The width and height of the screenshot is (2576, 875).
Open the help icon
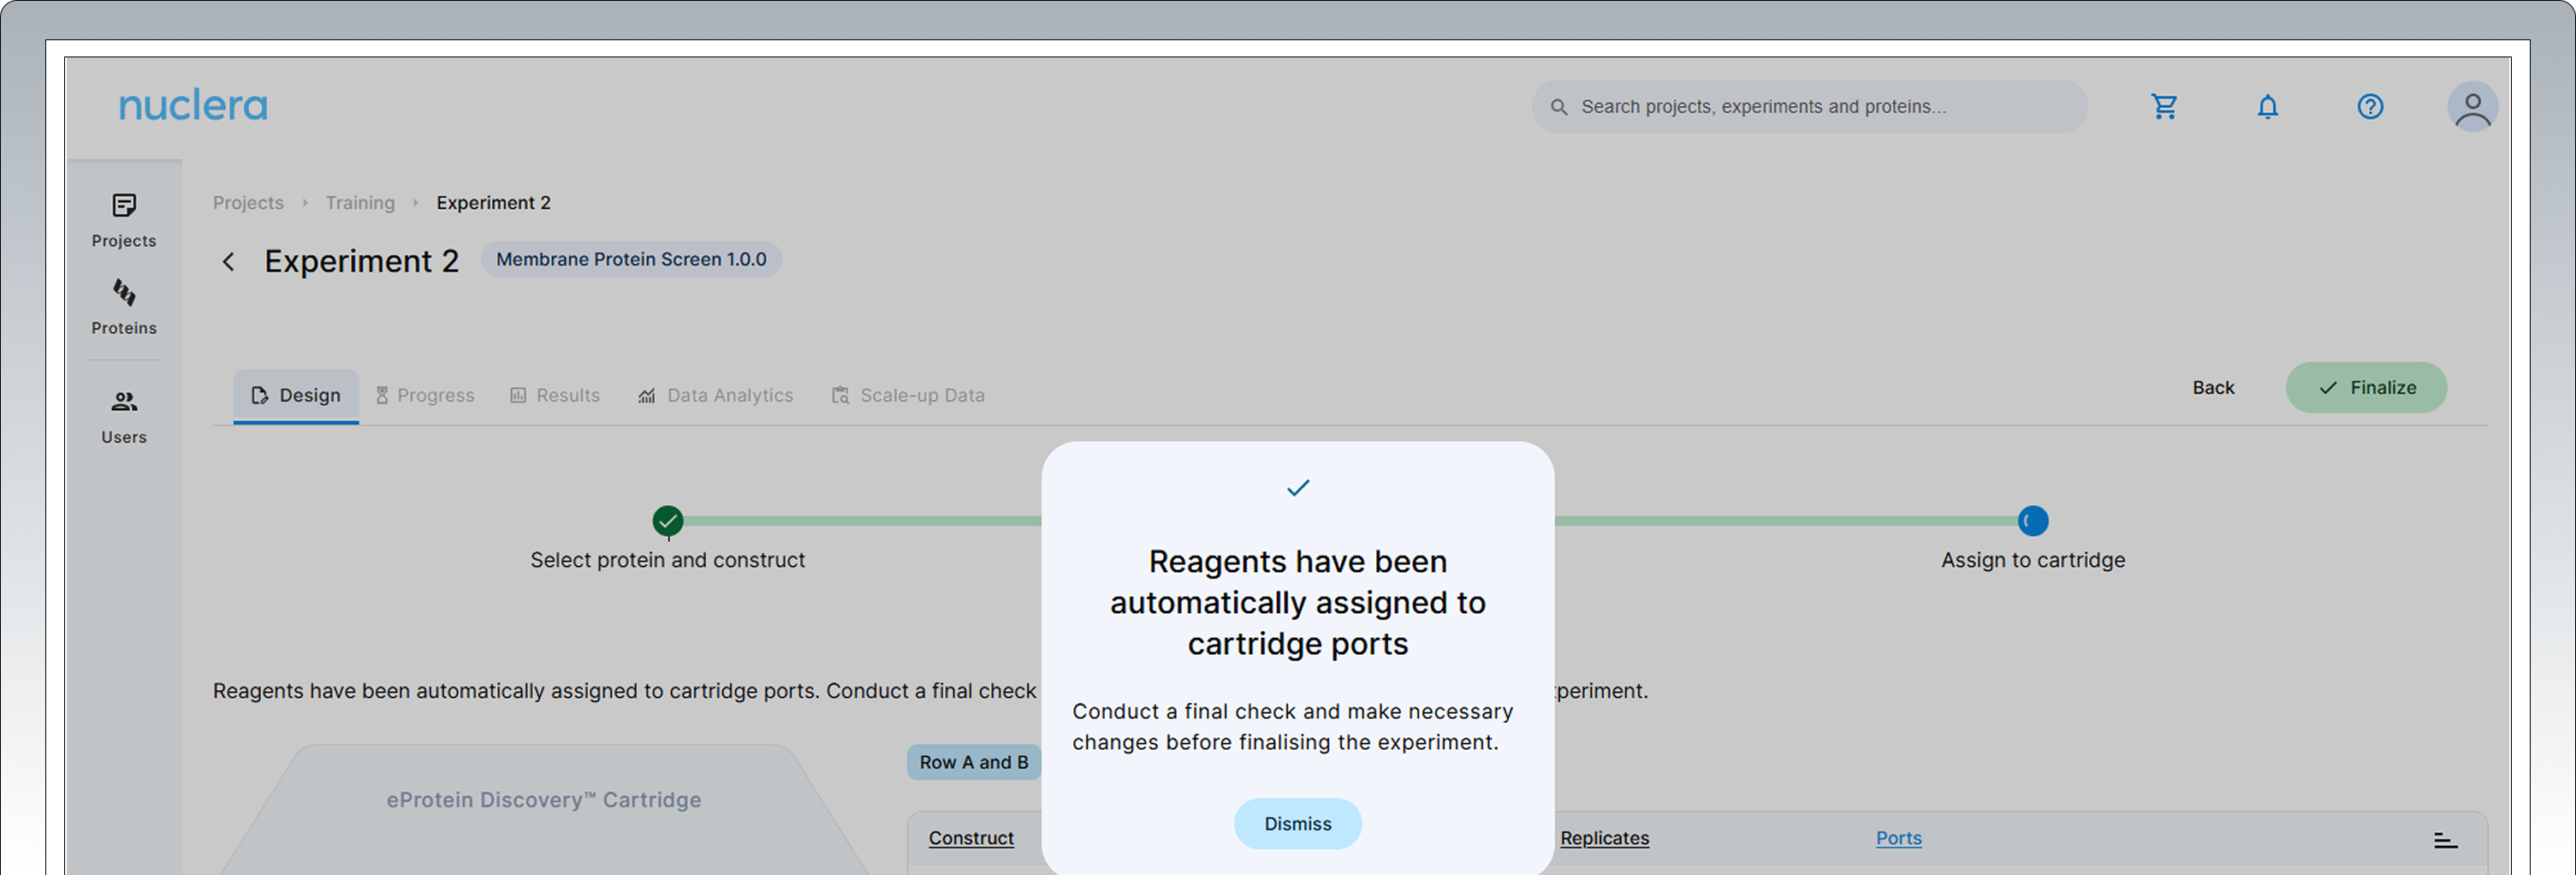click(x=2370, y=107)
